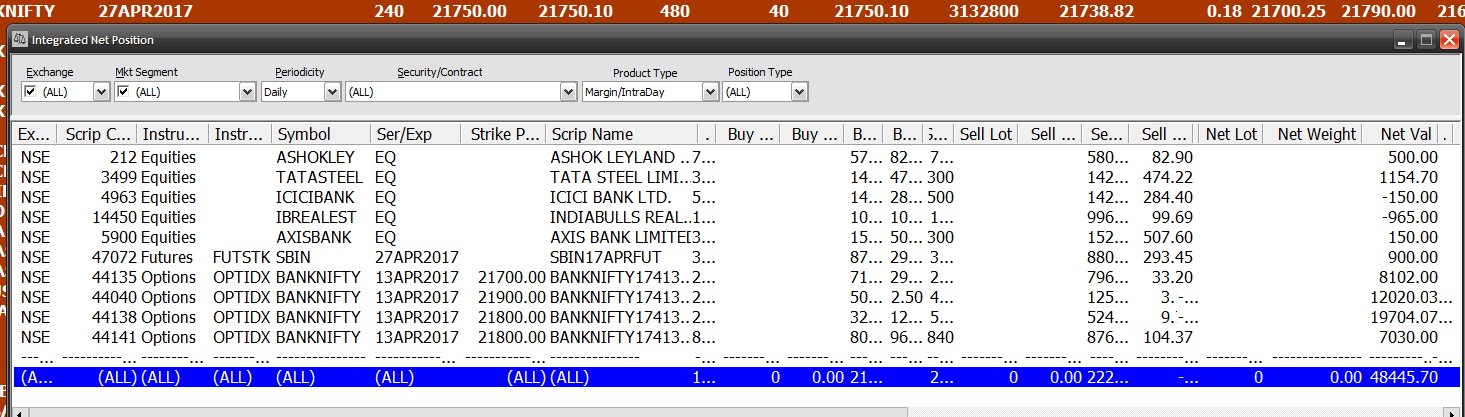
Task: Open the Periodicity Daily dropdown
Action: point(333,92)
